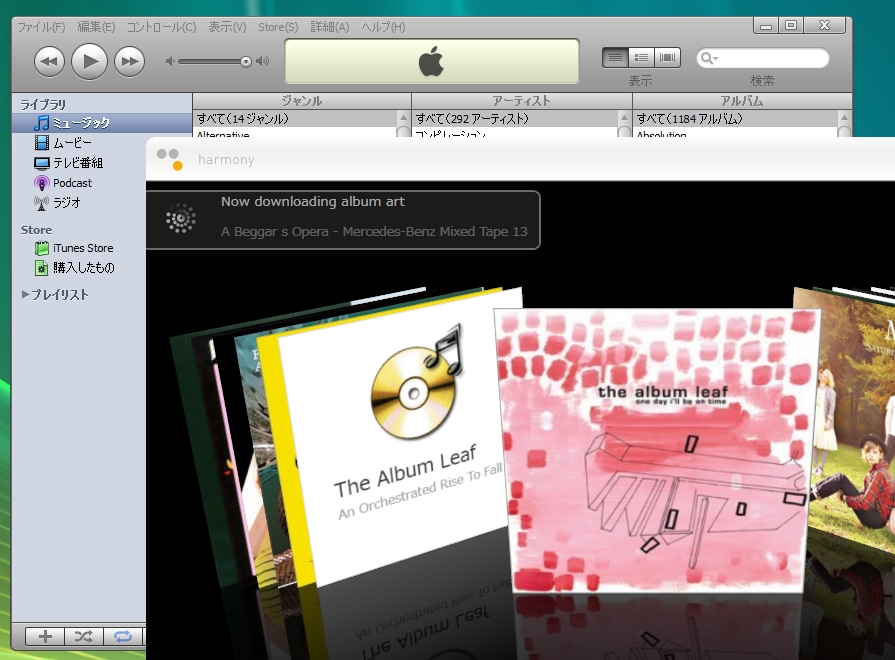Click the ジャンル column header
Screen dimensions: 895x660
302,101
